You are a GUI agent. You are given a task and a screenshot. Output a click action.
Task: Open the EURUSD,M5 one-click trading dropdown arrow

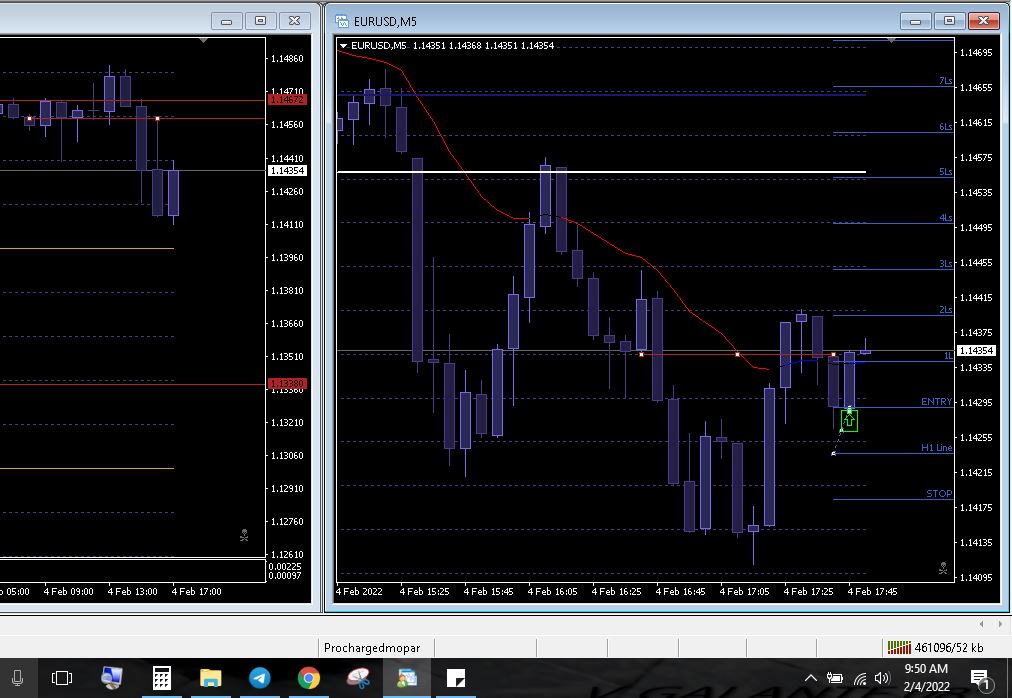click(x=344, y=46)
